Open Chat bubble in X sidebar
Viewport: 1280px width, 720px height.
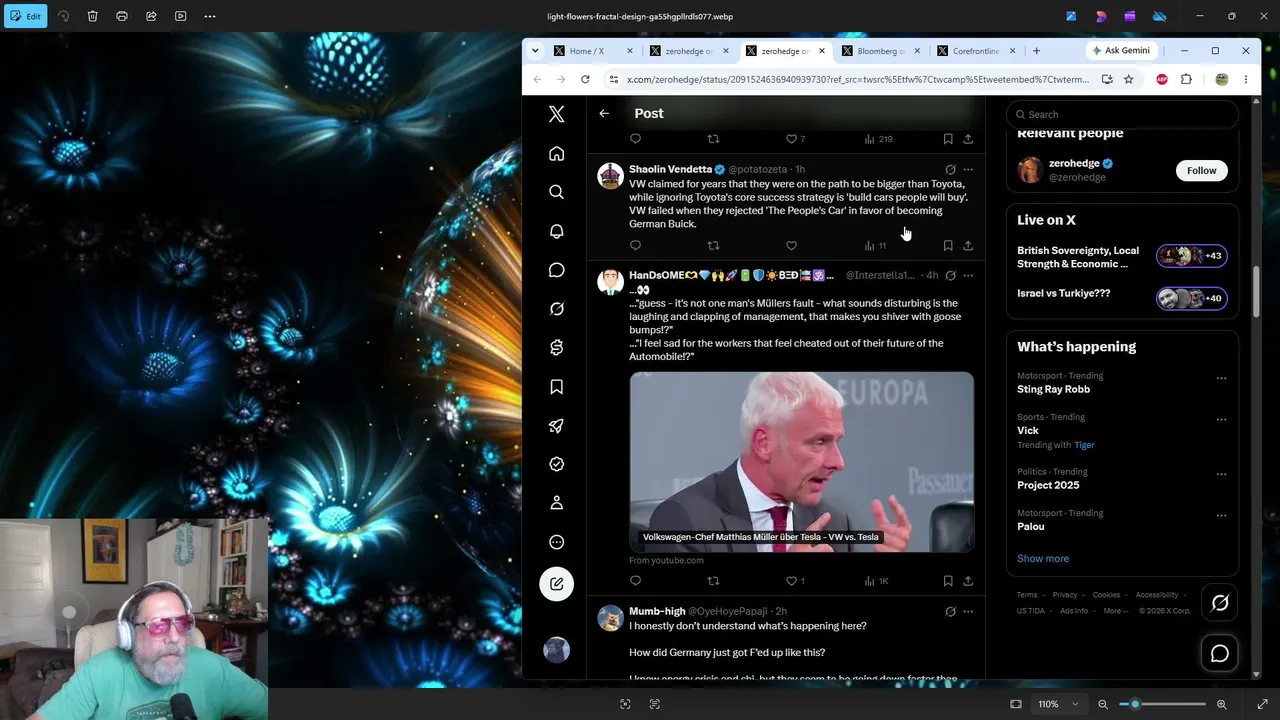[x=557, y=270]
